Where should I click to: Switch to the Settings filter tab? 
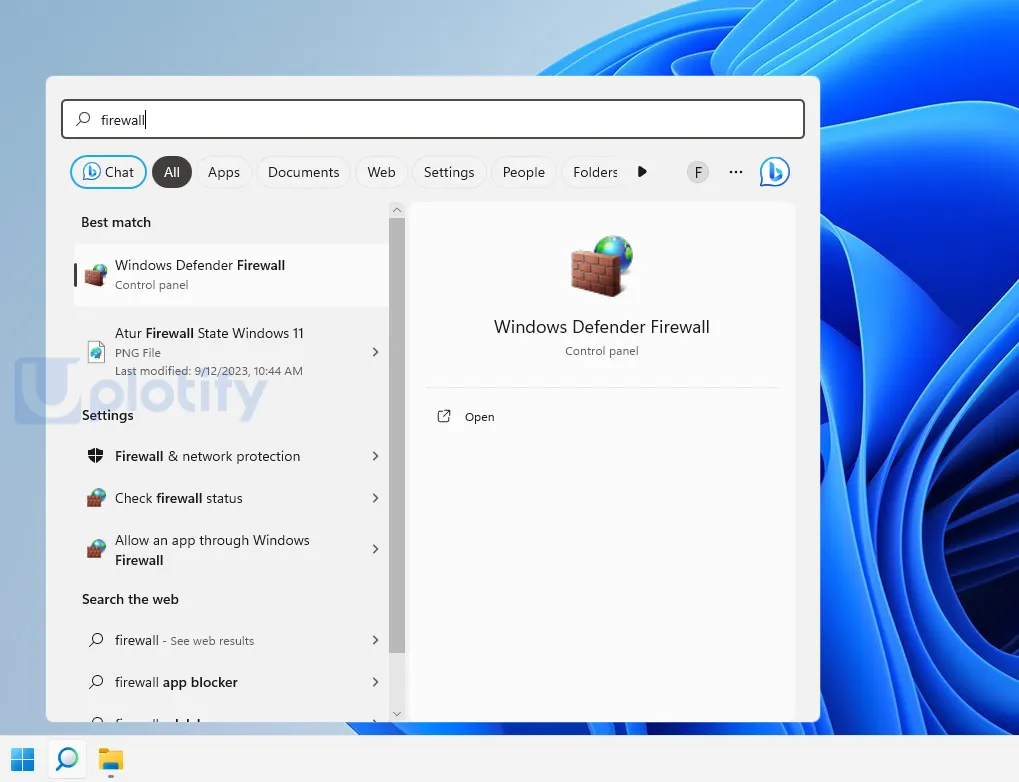pyautogui.click(x=449, y=172)
